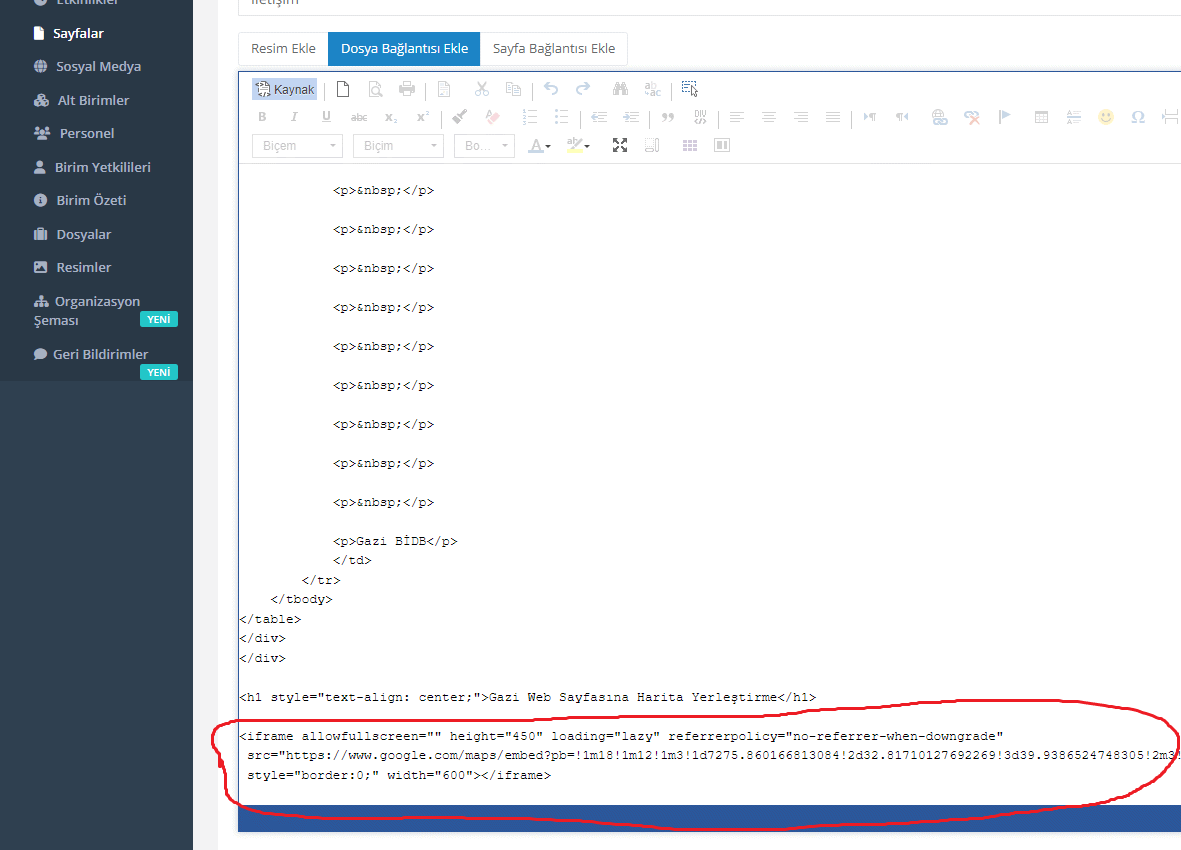
Task: Click the Align Left icon
Action: coord(737,117)
